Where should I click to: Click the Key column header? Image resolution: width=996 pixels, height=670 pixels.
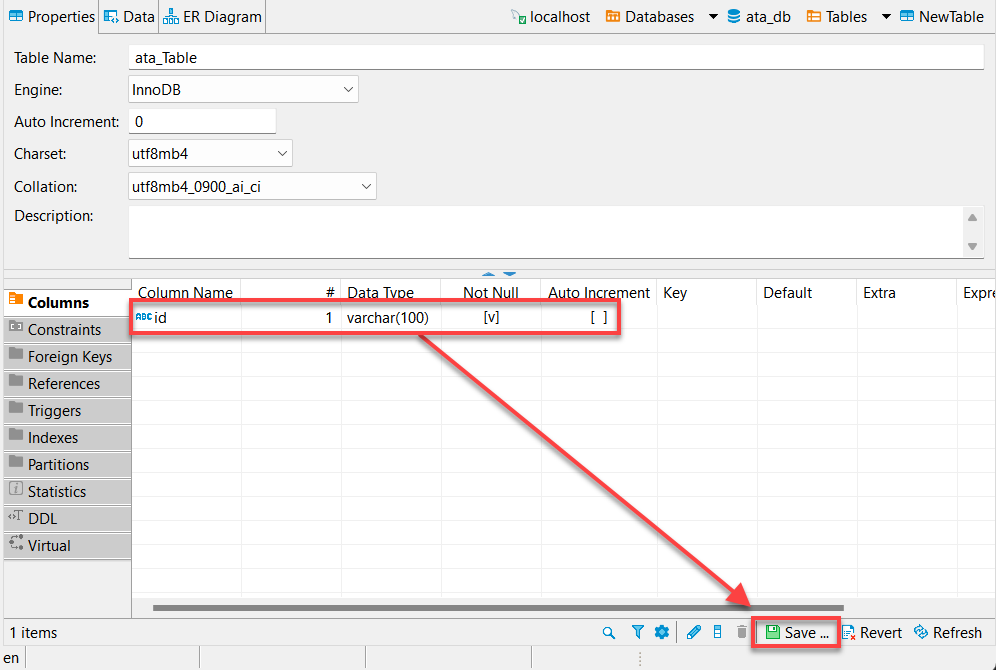click(x=707, y=292)
